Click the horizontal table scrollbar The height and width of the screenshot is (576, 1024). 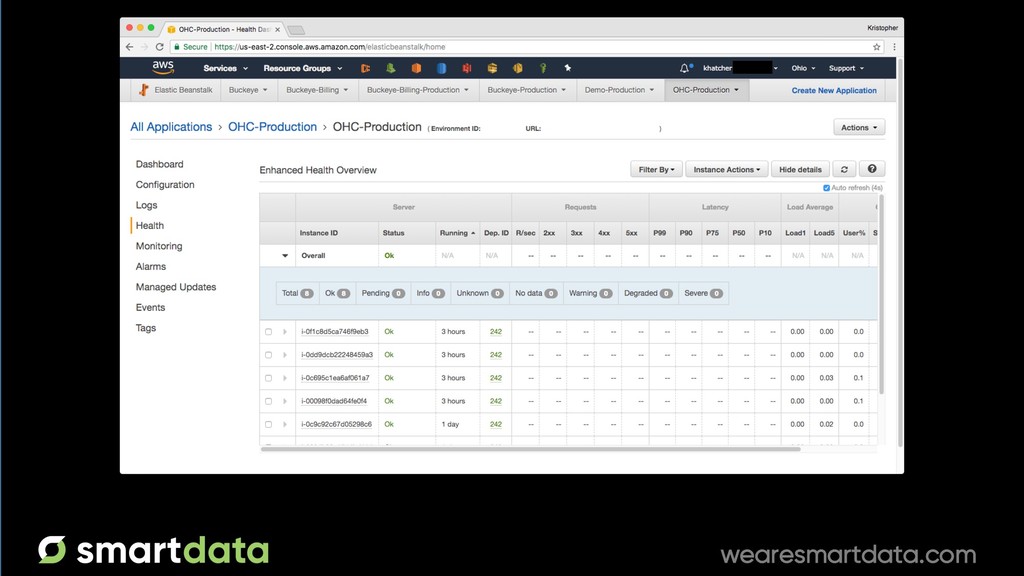point(530,449)
